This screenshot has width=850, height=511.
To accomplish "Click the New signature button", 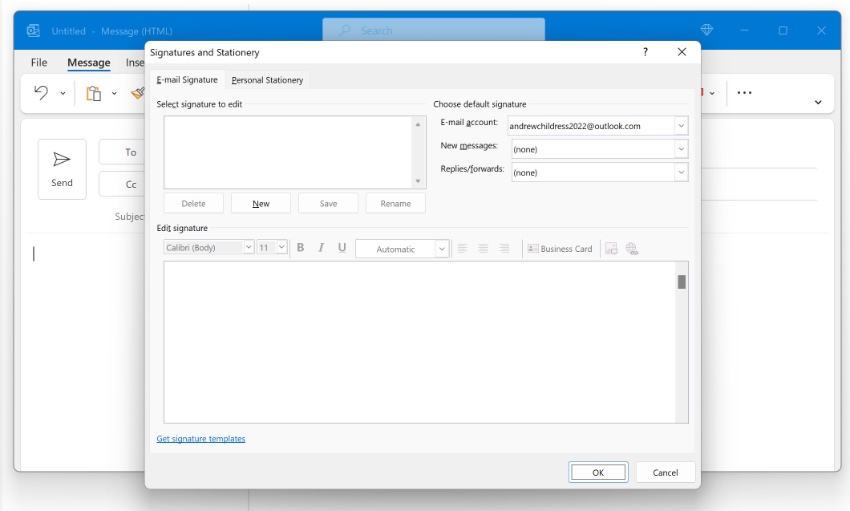I will point(261,203).
